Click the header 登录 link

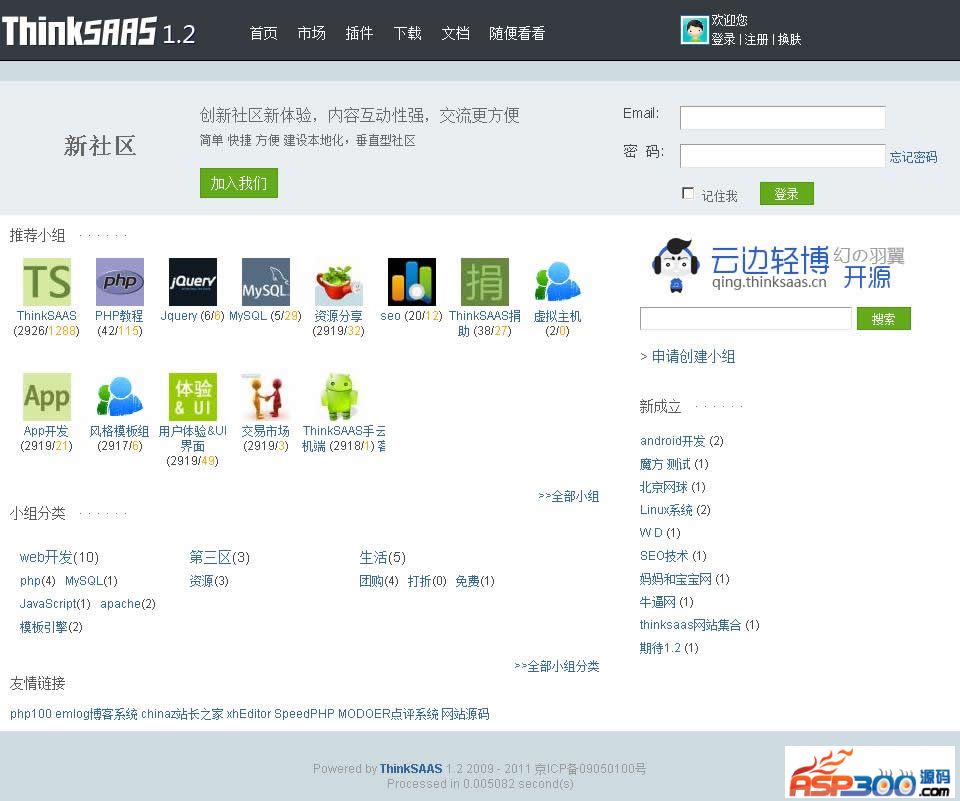(x=723, y=39)
